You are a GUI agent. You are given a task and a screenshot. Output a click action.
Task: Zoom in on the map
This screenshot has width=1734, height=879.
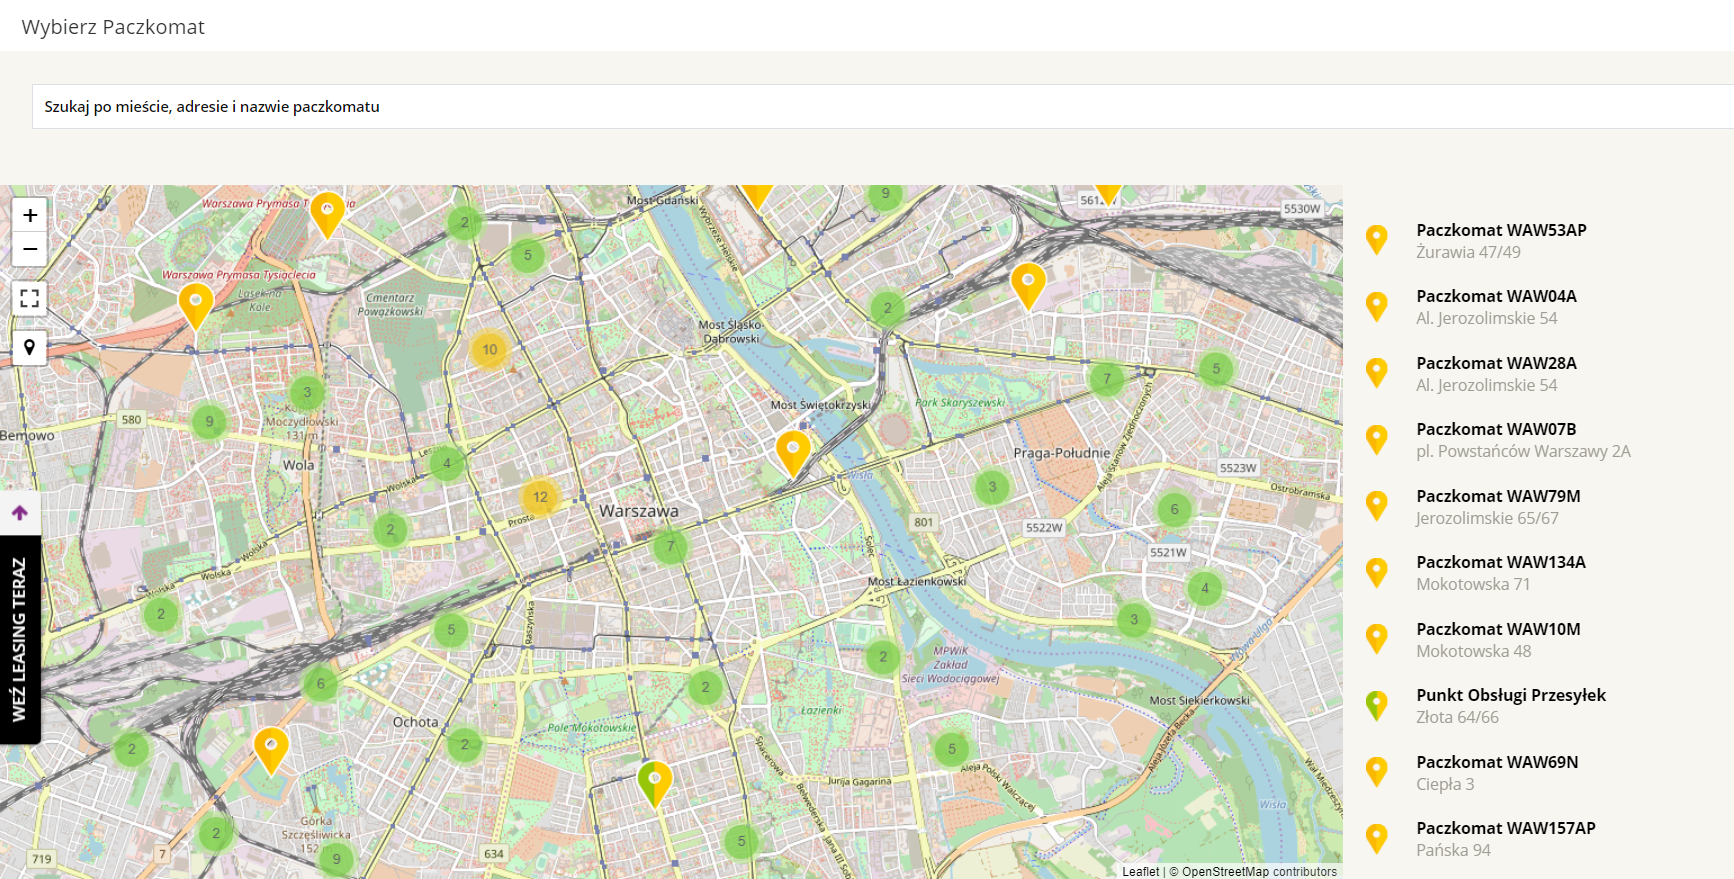pyautogui.click(x=30, y=215)
